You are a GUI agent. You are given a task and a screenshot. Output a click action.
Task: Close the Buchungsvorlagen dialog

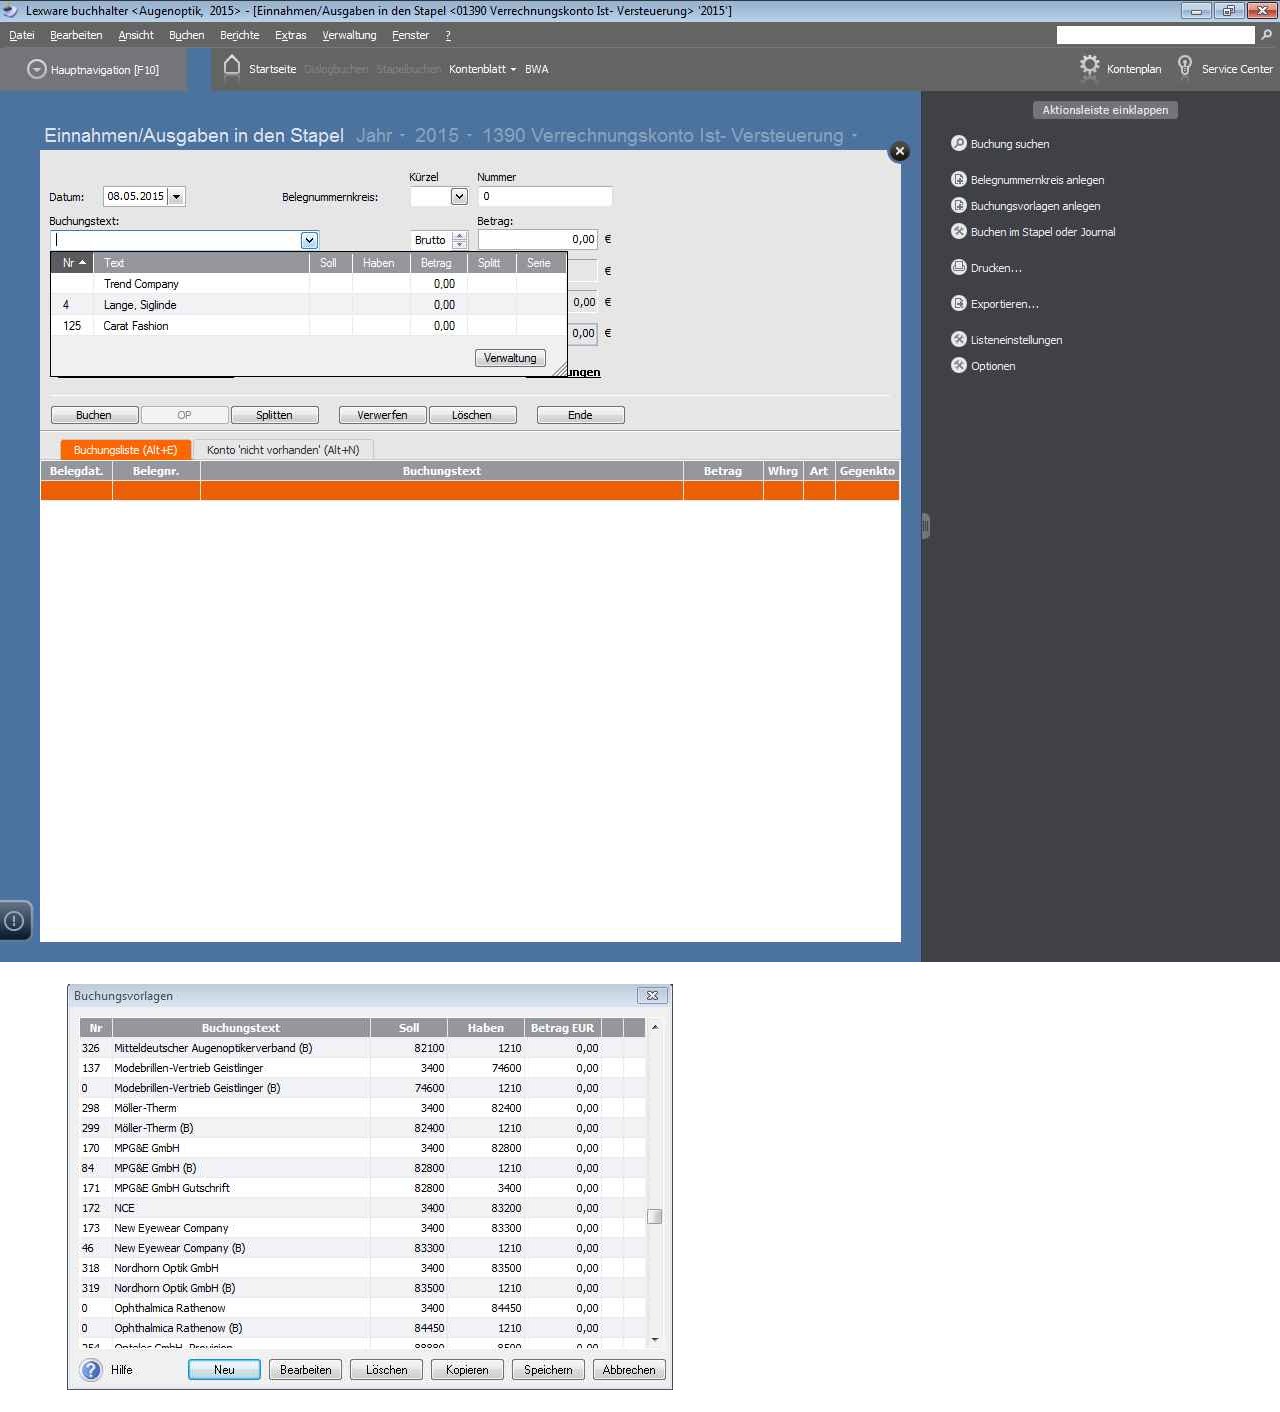tap(652, 995)
